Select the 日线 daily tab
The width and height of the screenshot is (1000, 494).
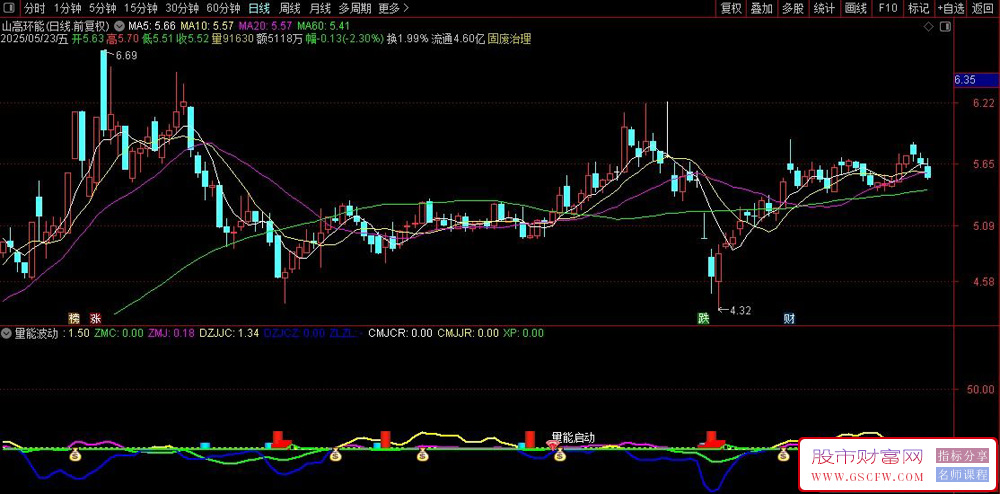tap(259, 8)
